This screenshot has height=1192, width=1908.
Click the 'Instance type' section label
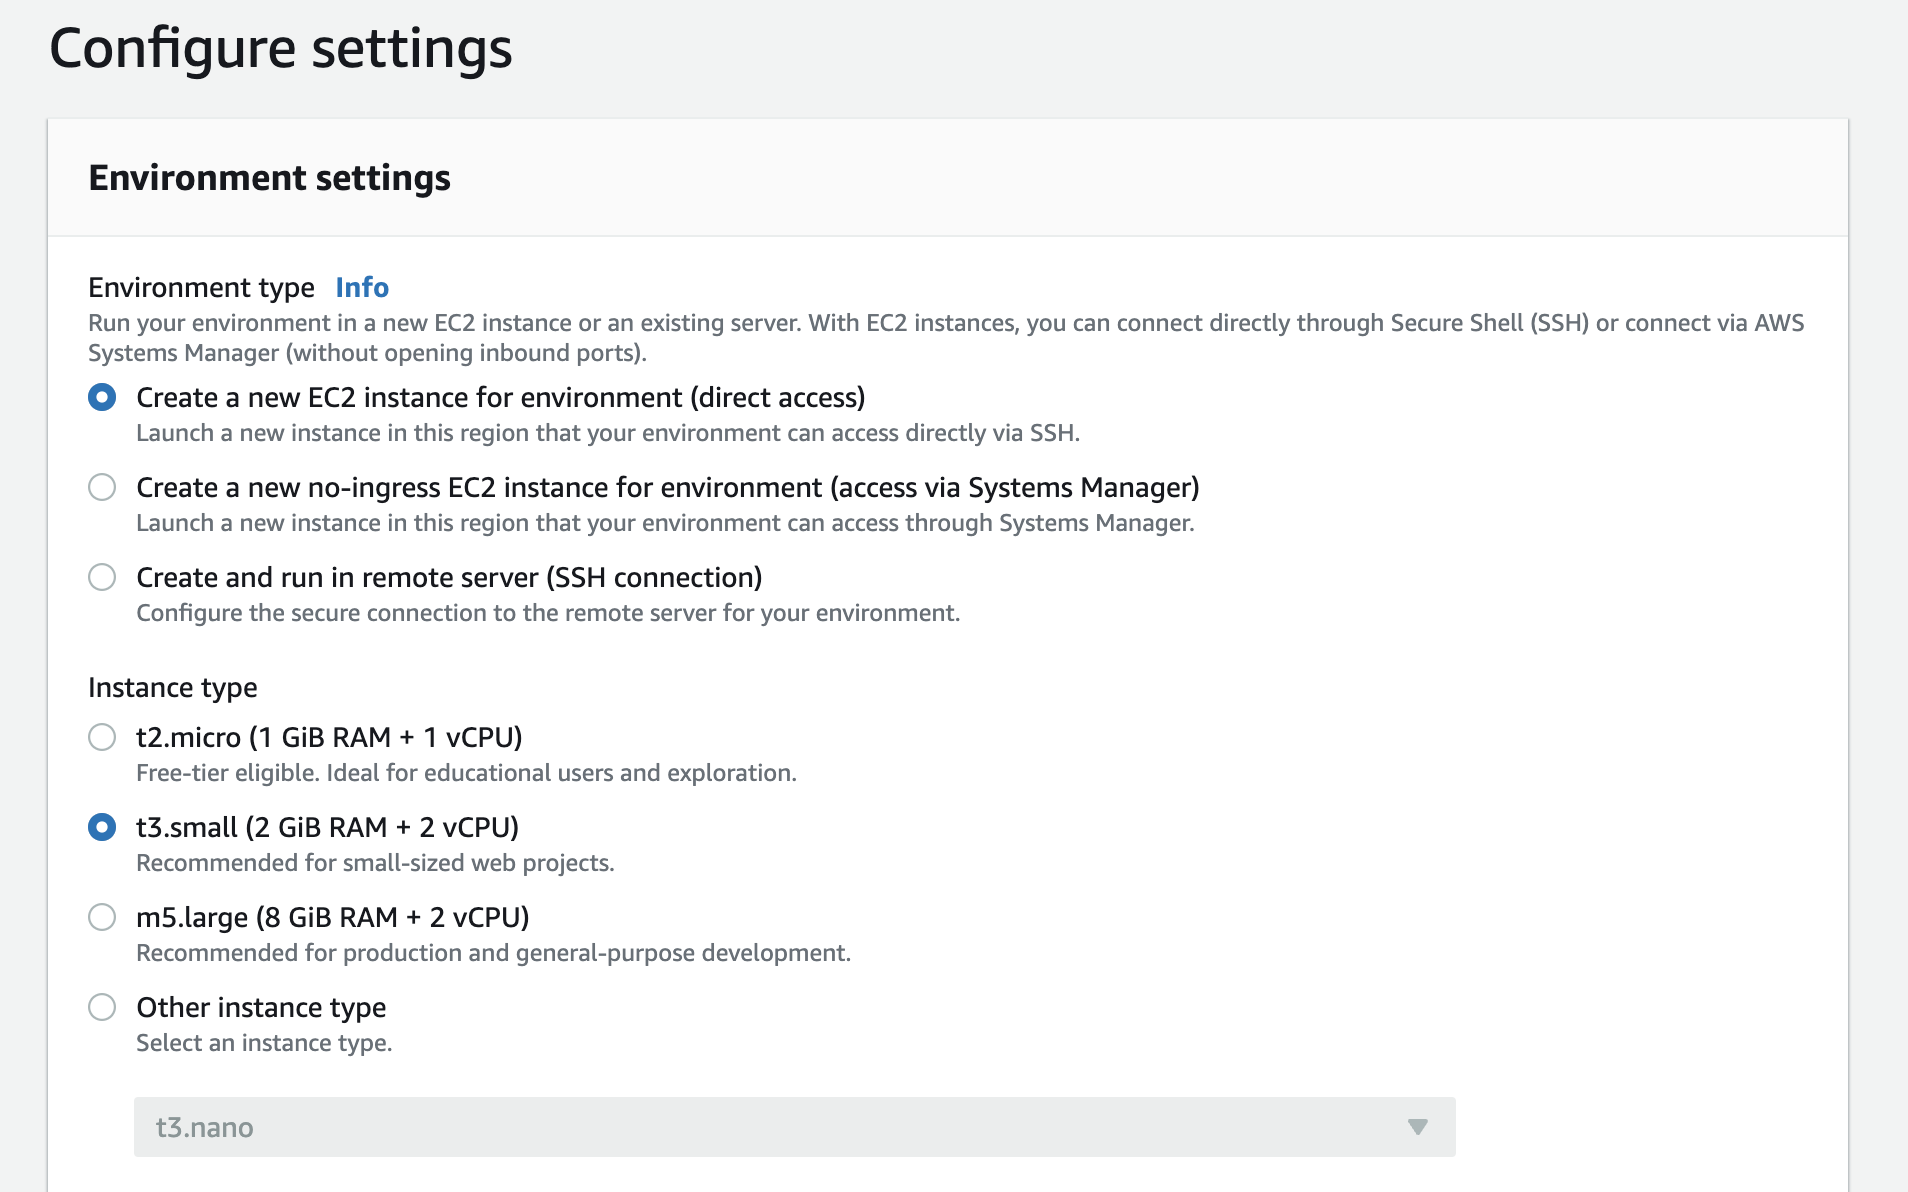(172, 687)
